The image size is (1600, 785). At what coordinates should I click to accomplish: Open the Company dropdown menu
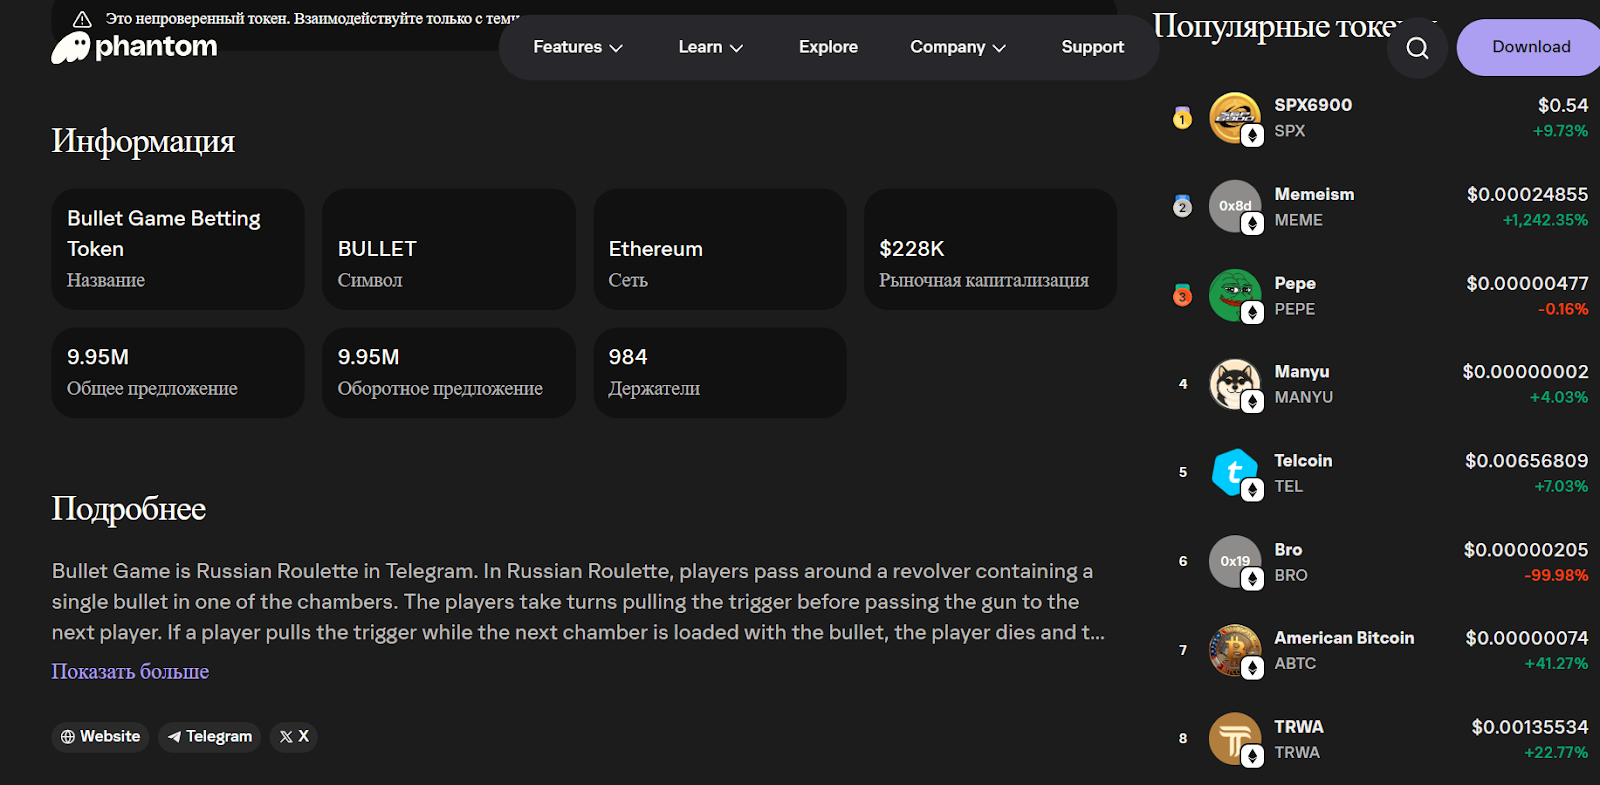(x=957, y=47)
